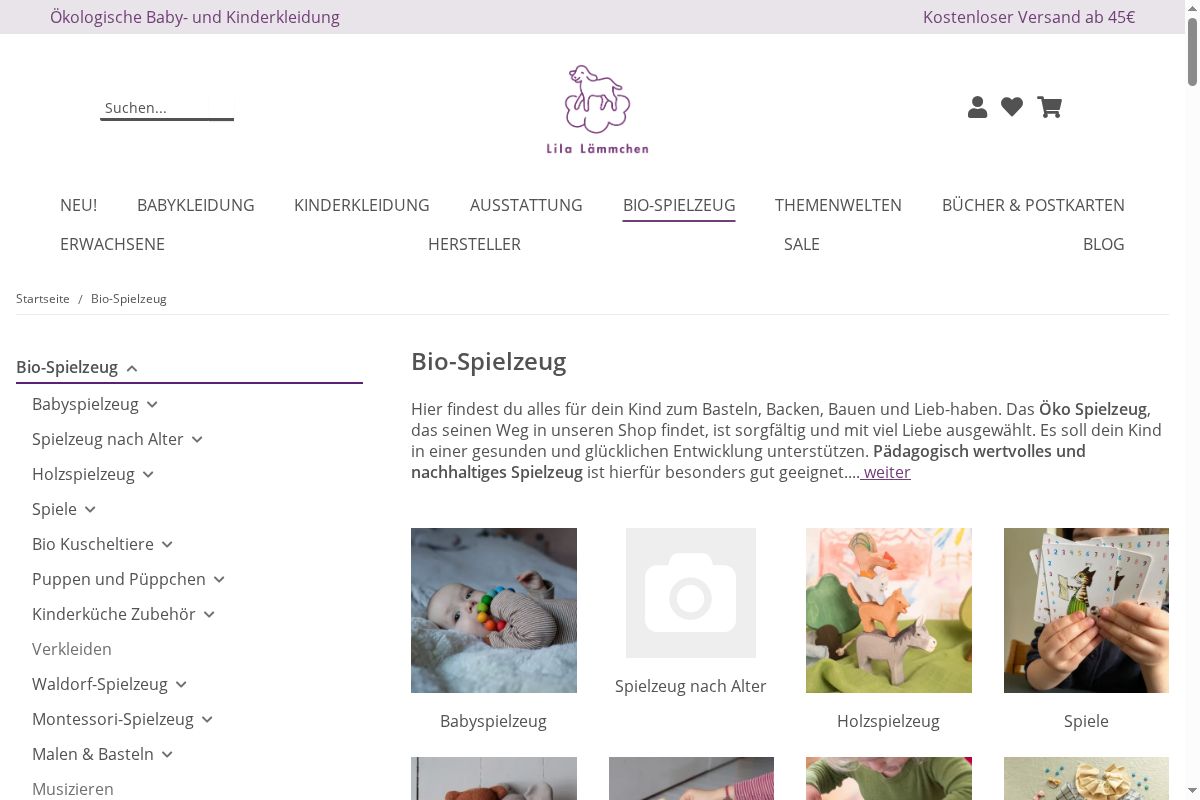Click the Lila Lämmchen lamb logo
1200x800 pixels.
pyautogui.click(x=598, y=109)
